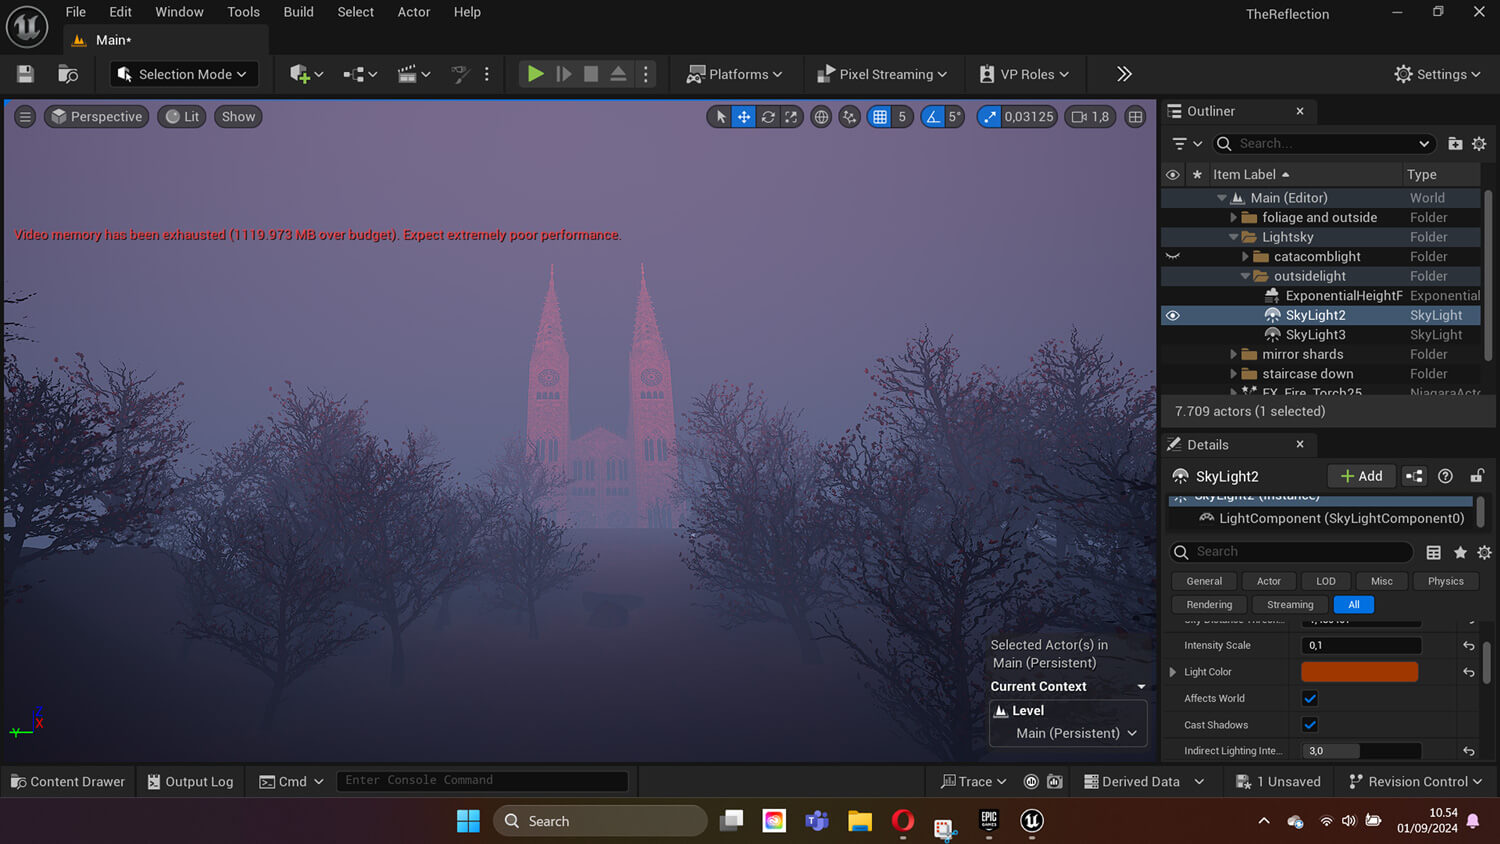Click the Stop playback button
Screen dimensions: 1500x844
[591, 74]
